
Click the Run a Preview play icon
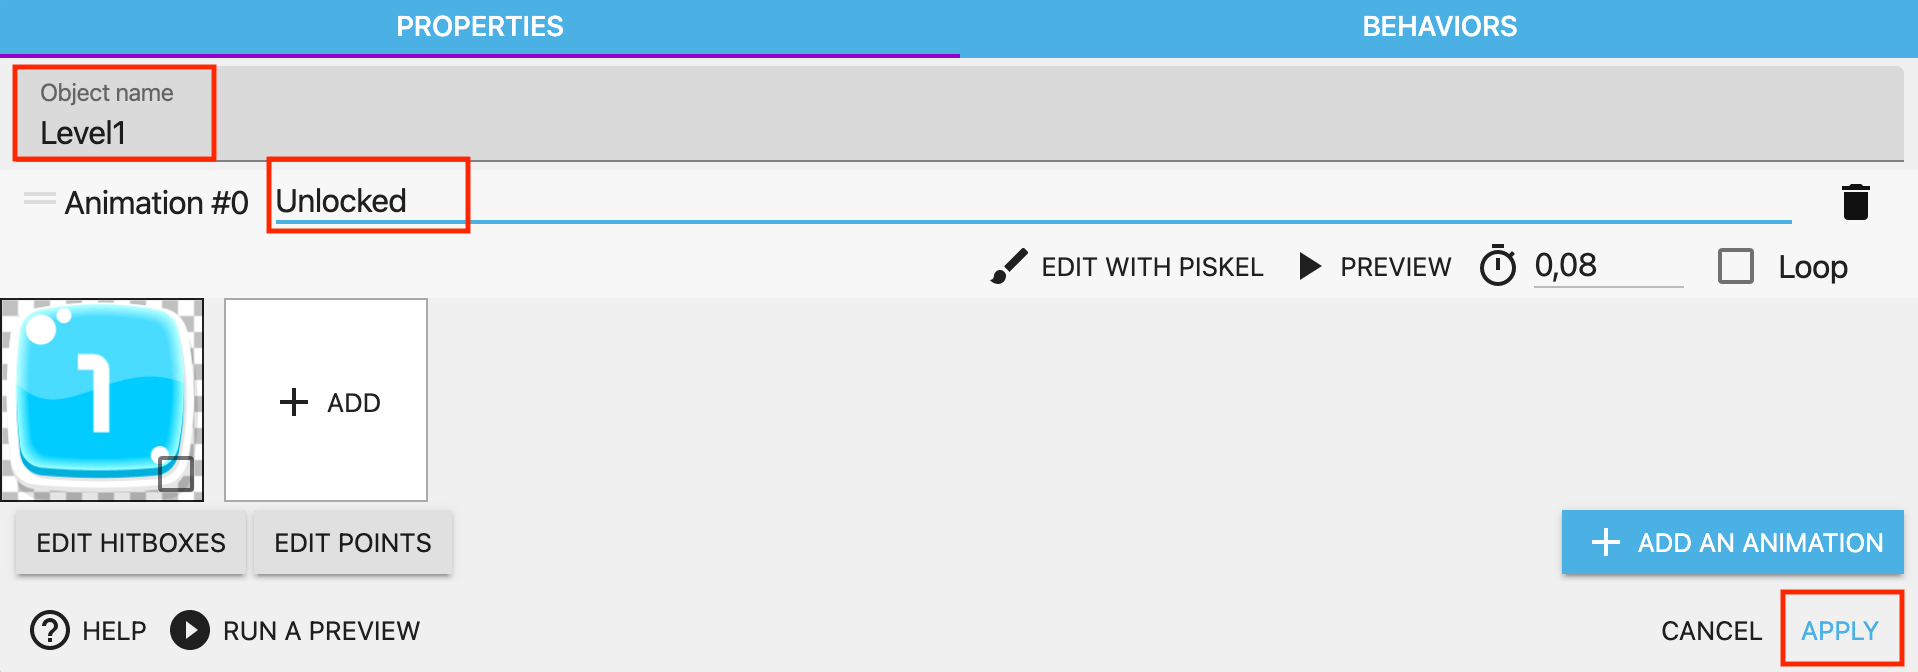tap(190, 631)
